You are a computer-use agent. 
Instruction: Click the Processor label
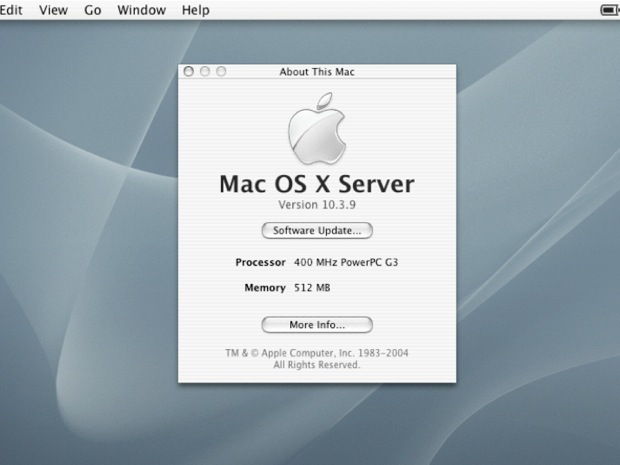(x=260, y=263)
